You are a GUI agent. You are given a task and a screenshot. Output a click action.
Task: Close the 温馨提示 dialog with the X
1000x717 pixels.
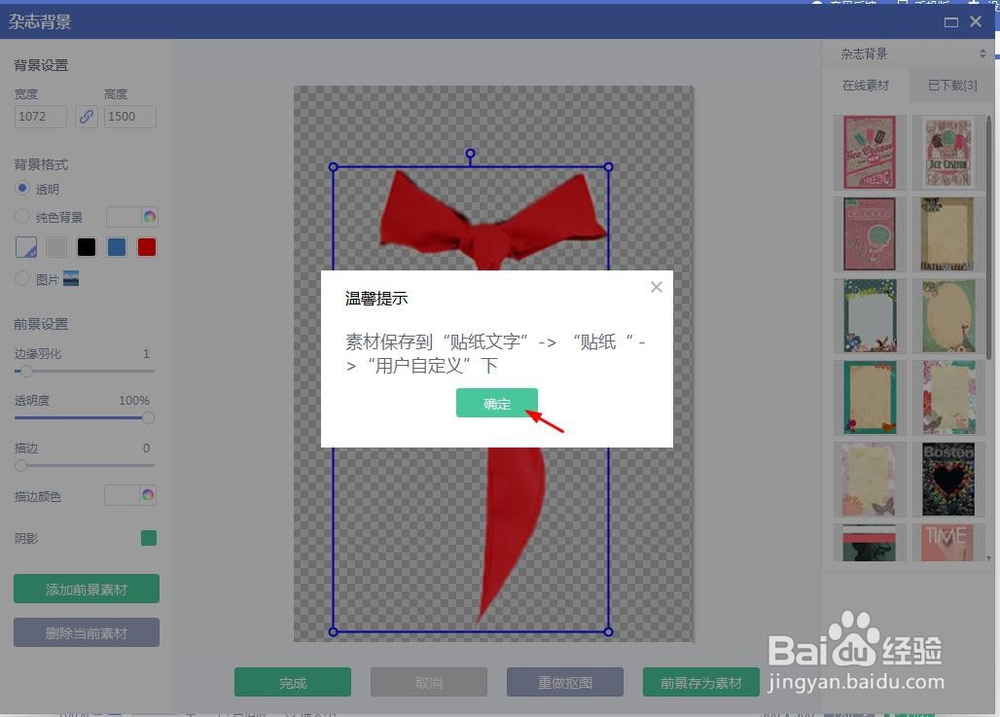pyautogui.click(x=656, y=287)
